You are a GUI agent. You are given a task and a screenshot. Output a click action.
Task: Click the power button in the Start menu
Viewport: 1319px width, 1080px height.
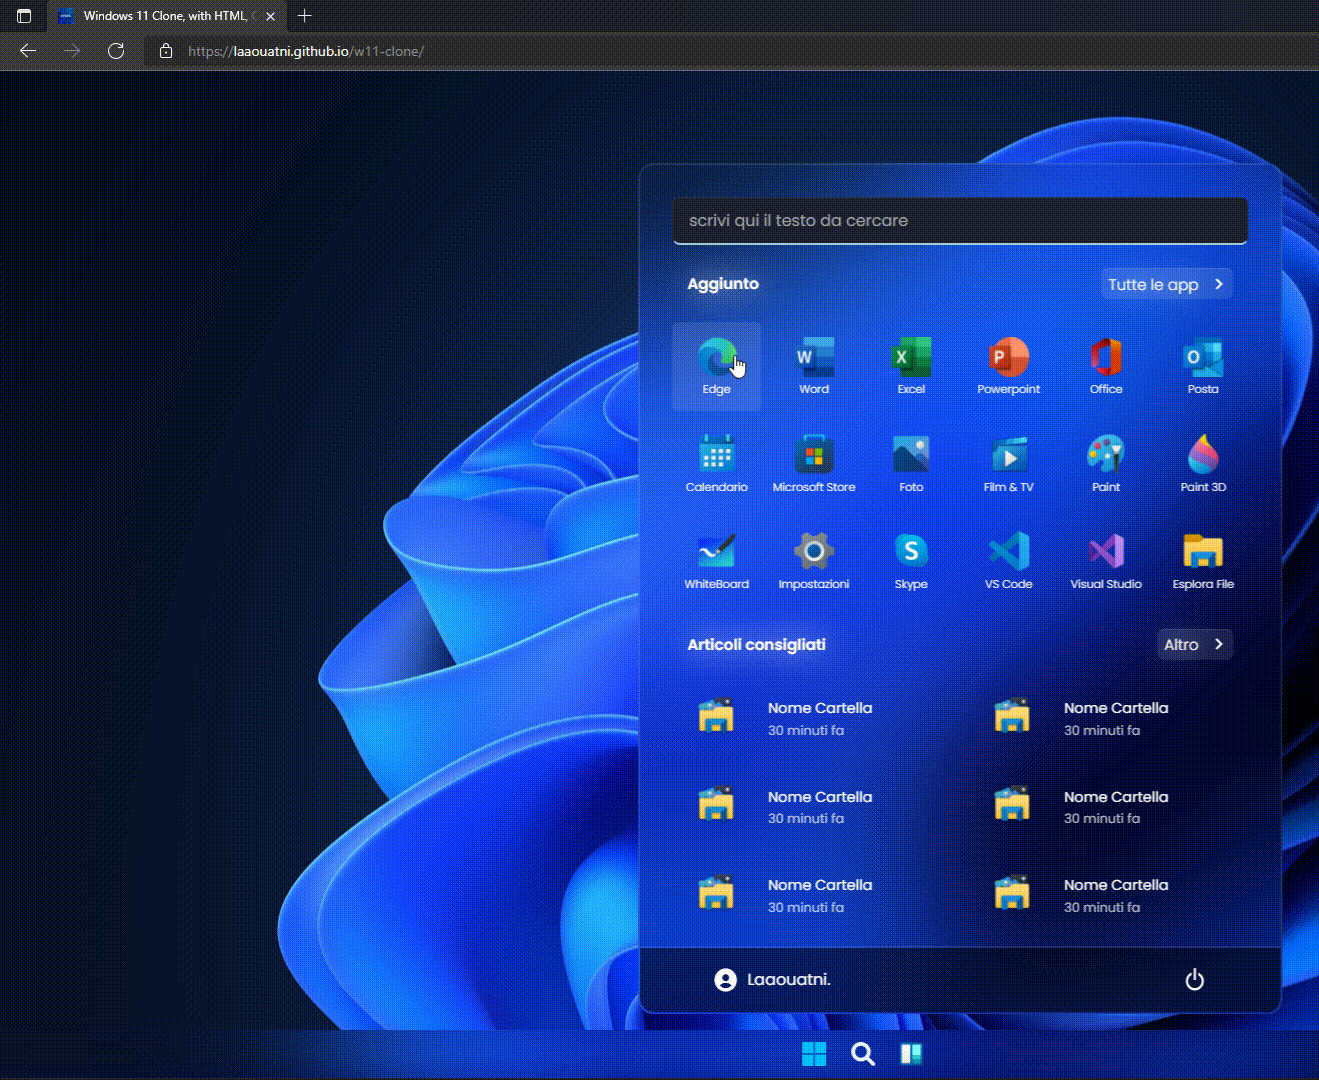pos(1195,979)
